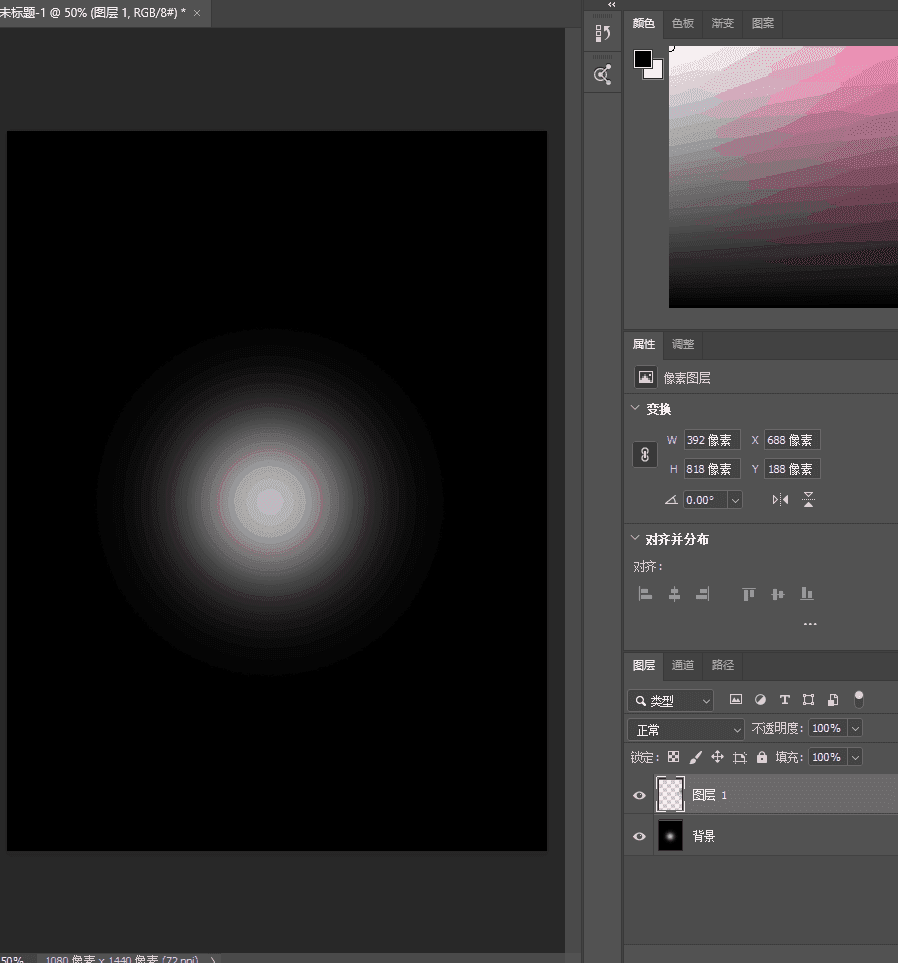Filter layers by adjustment layer icon

tap(760, 700)
